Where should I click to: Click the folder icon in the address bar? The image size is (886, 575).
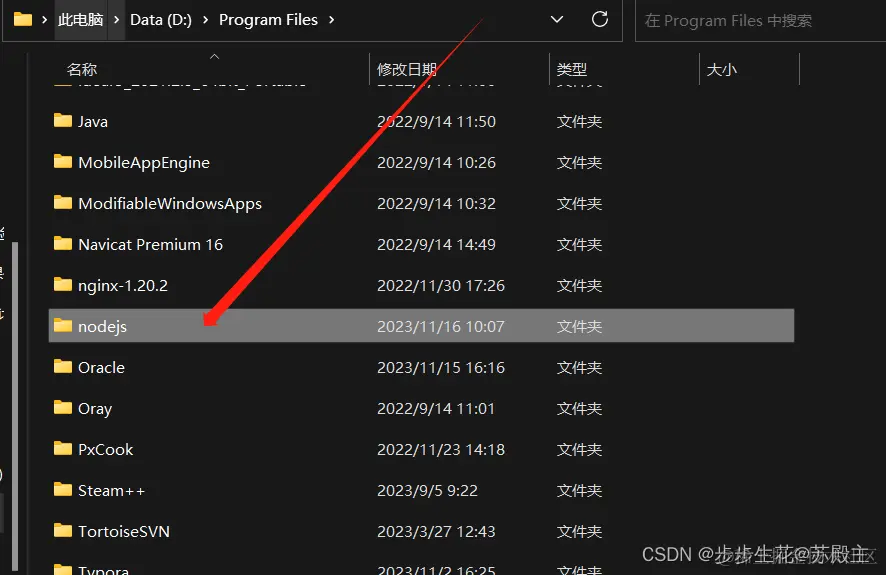23,20
